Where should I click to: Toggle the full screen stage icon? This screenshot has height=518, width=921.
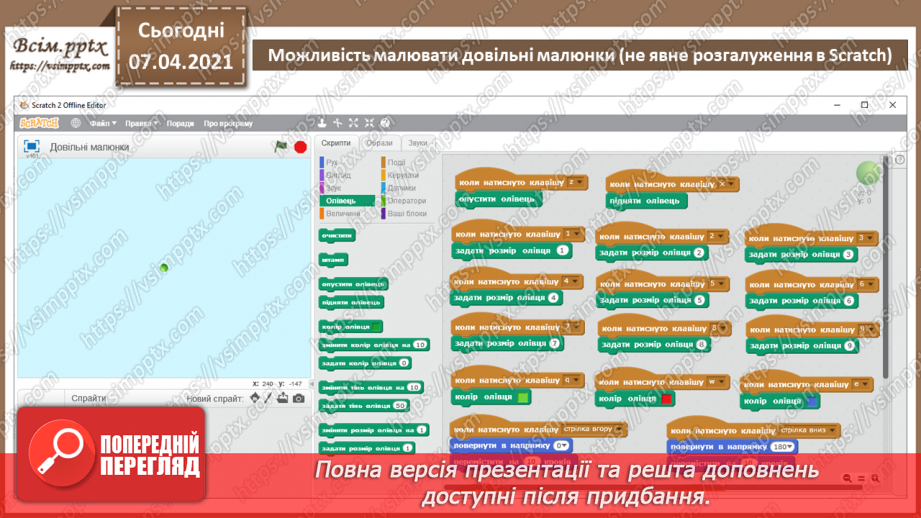click(31, 146)
